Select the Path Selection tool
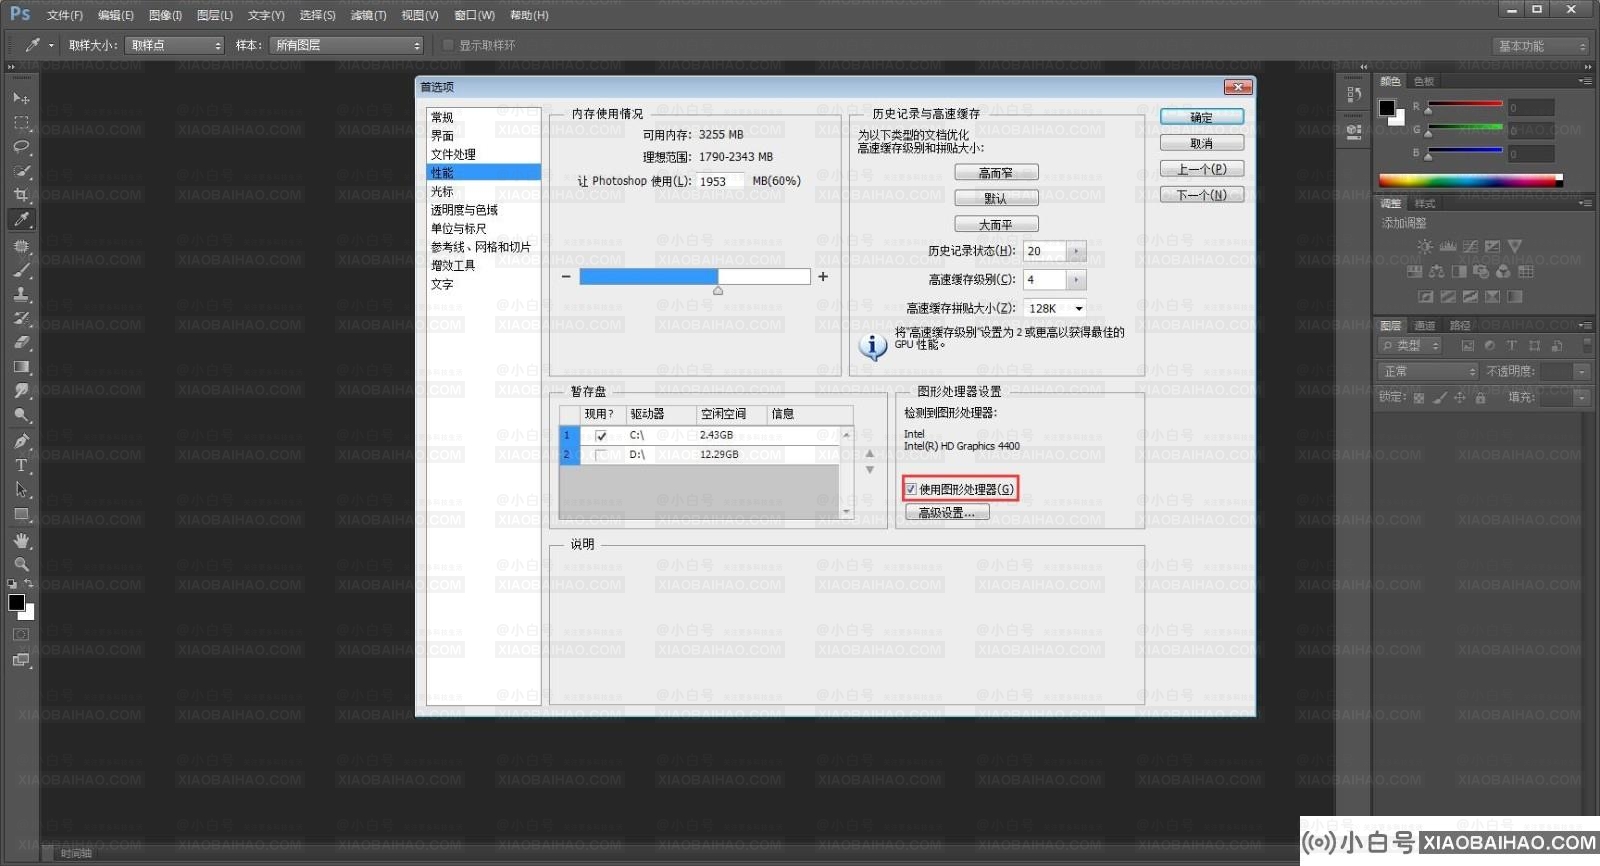 coord(21,490)
